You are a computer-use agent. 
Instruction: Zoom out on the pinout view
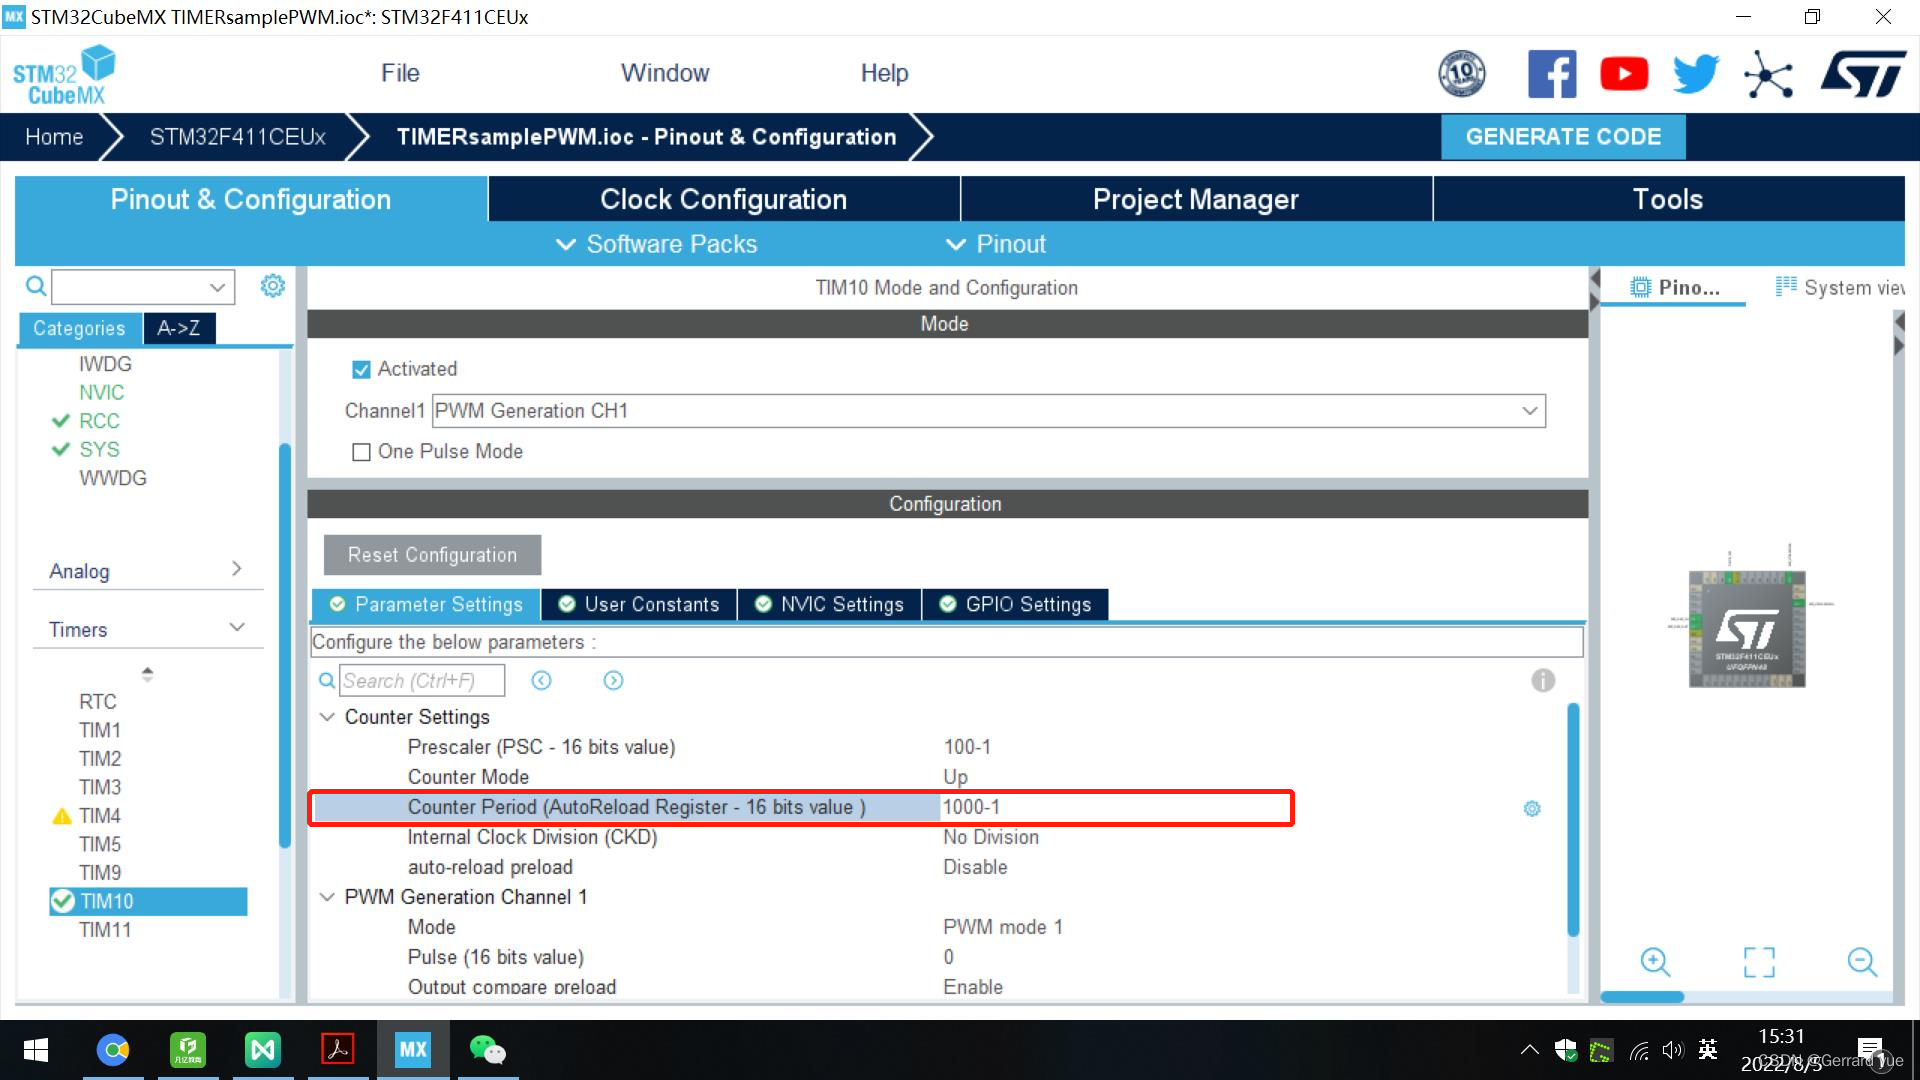pyautogui.click(x=1862, y=962)
